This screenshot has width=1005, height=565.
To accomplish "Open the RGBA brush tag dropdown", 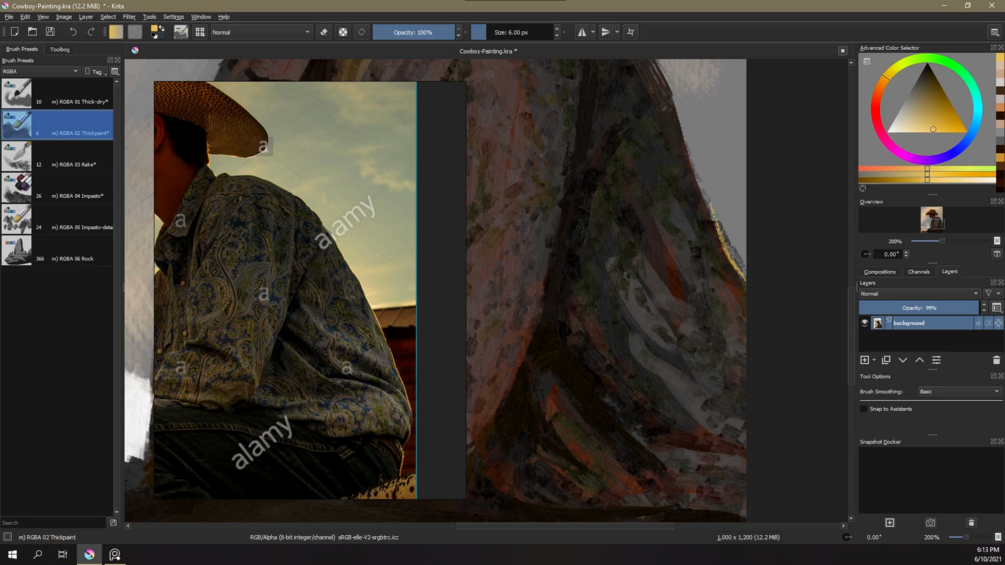I will tap(40, 71).
